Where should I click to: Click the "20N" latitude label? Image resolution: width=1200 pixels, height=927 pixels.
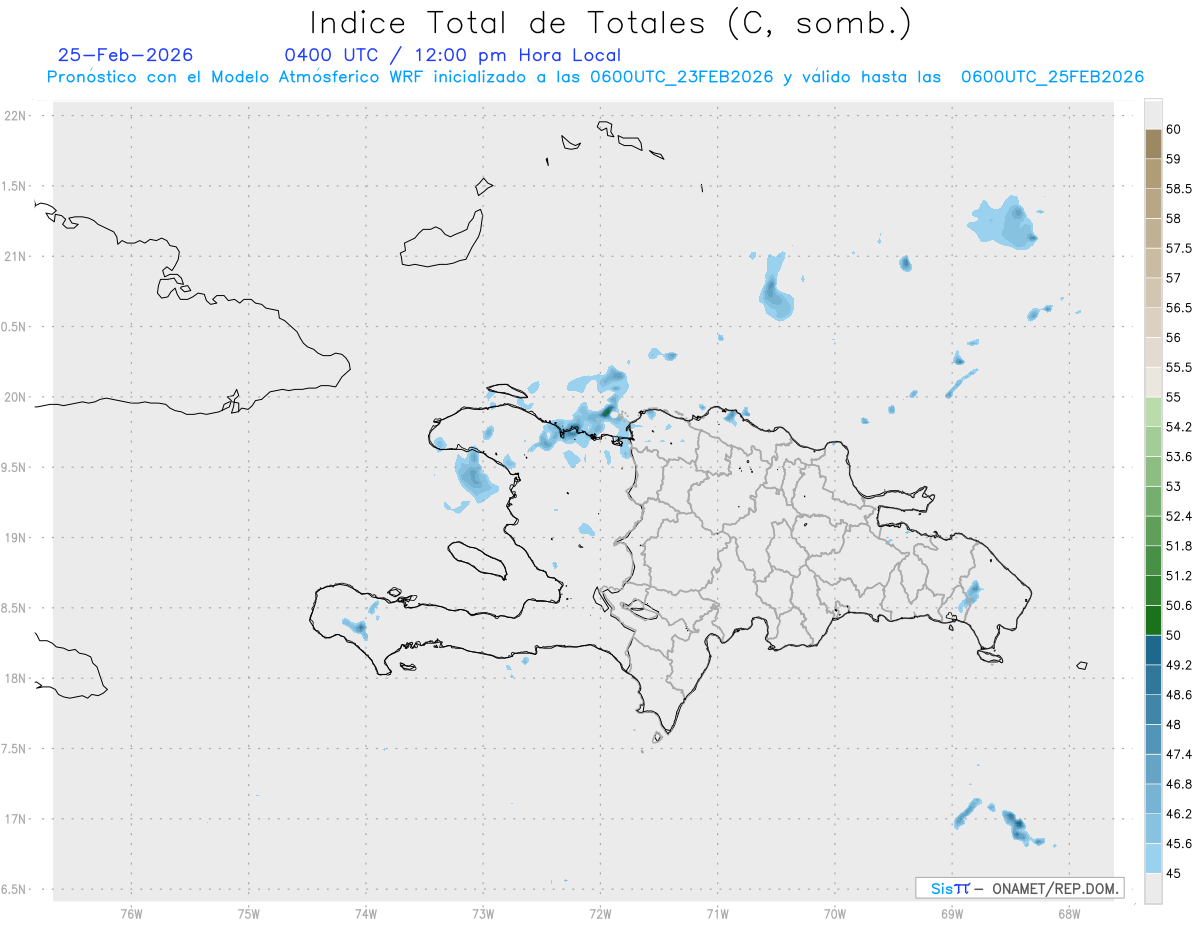[16, 397]
